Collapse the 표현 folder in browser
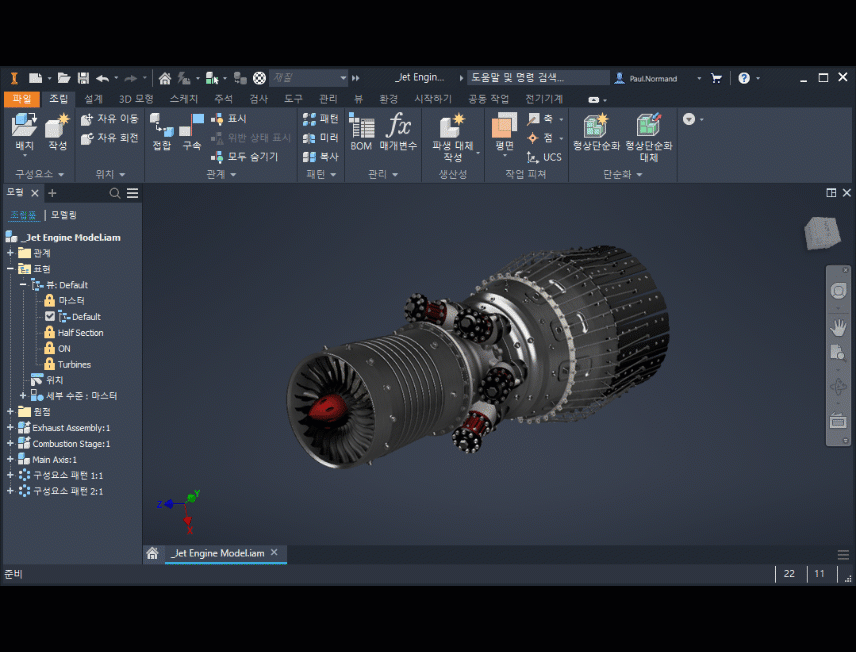The height and width of the screenshot is (652, 856). [x=10, y=269]
